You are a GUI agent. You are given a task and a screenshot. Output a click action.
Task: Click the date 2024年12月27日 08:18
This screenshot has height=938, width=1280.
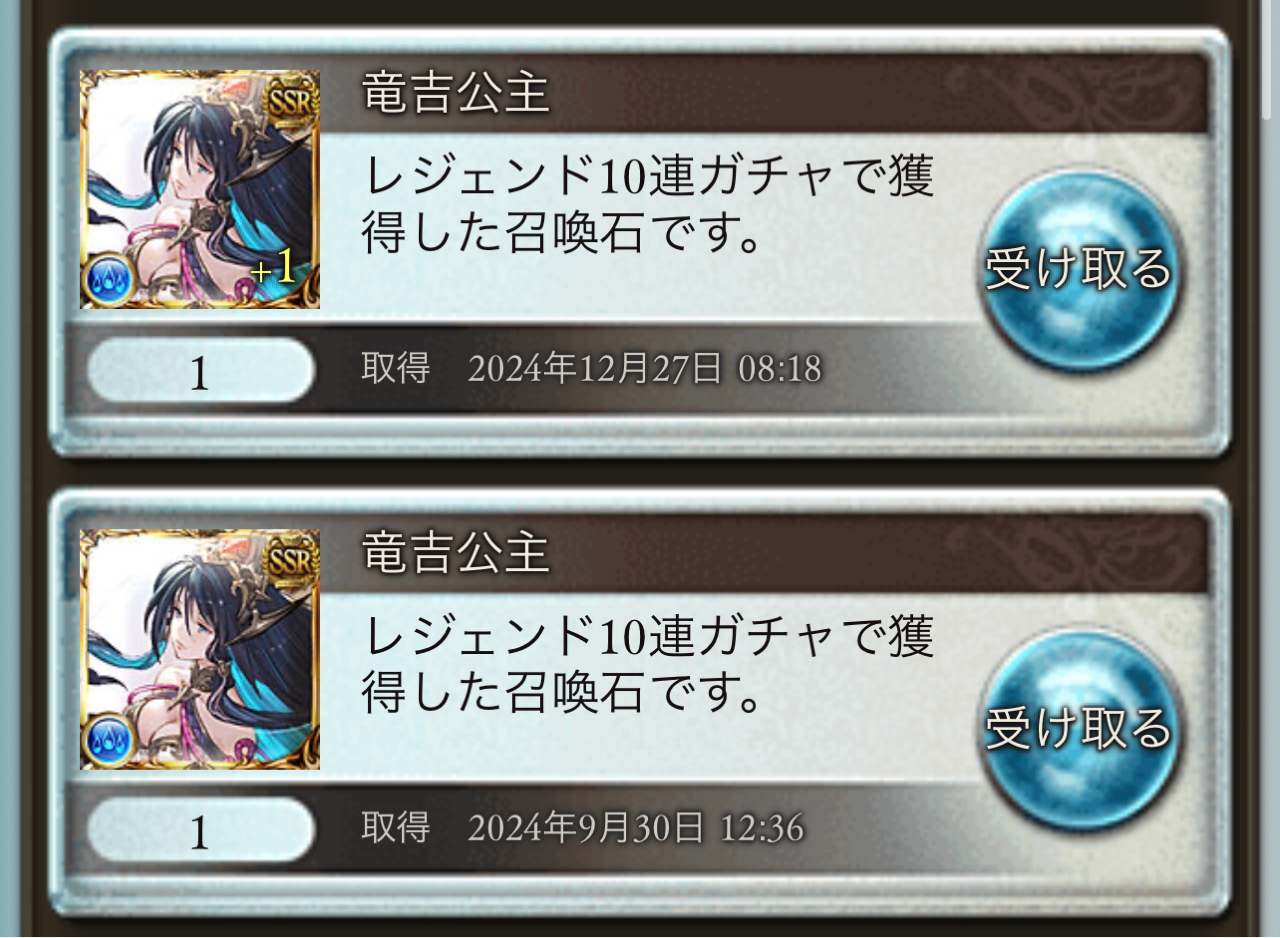pos(645,369)
